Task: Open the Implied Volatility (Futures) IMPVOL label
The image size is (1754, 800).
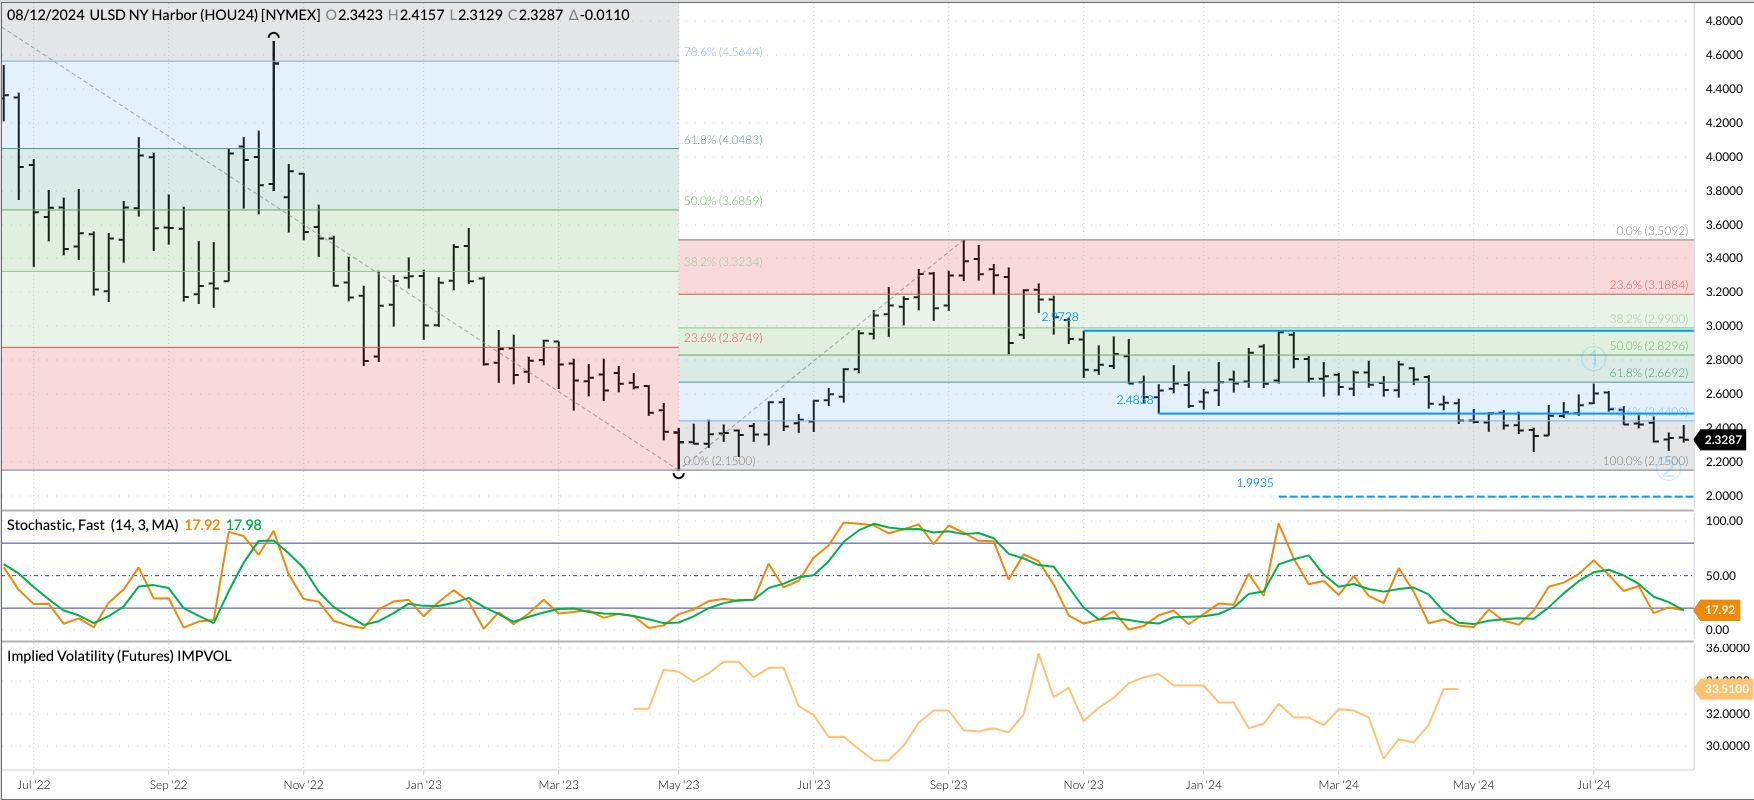Action: tap(119, 656)
